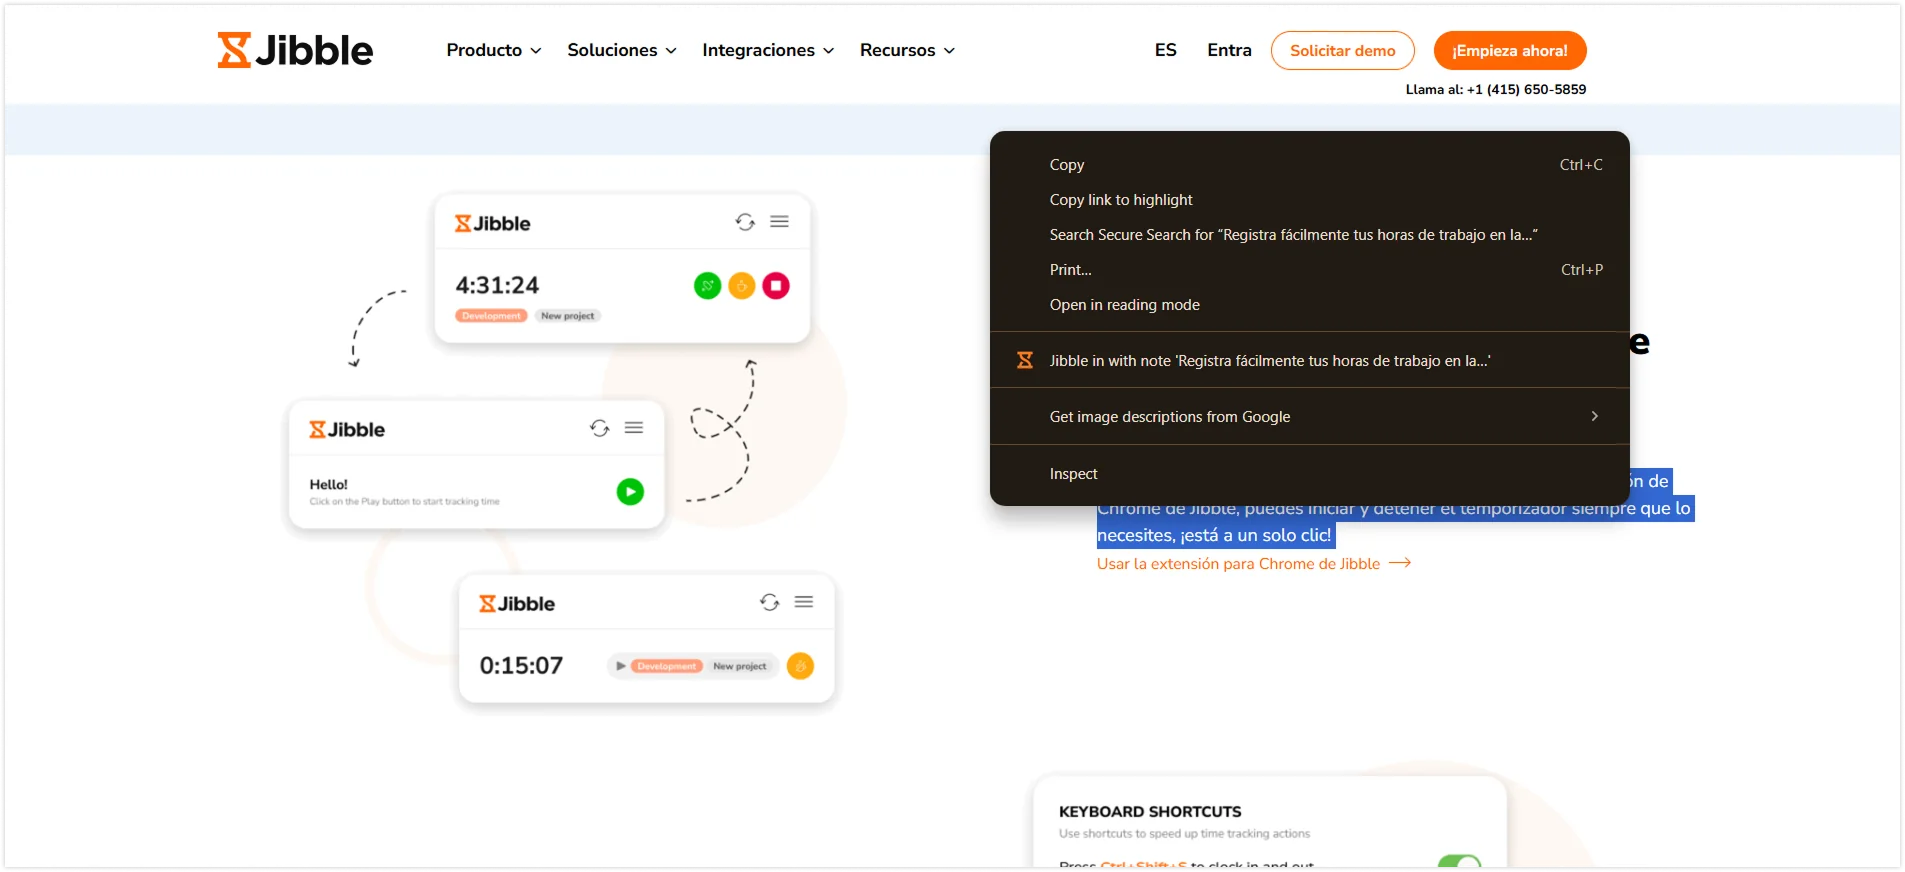Toggle the keyboard shortcuts switch
Screen dimensions: 1905x872
[1459, 862]
